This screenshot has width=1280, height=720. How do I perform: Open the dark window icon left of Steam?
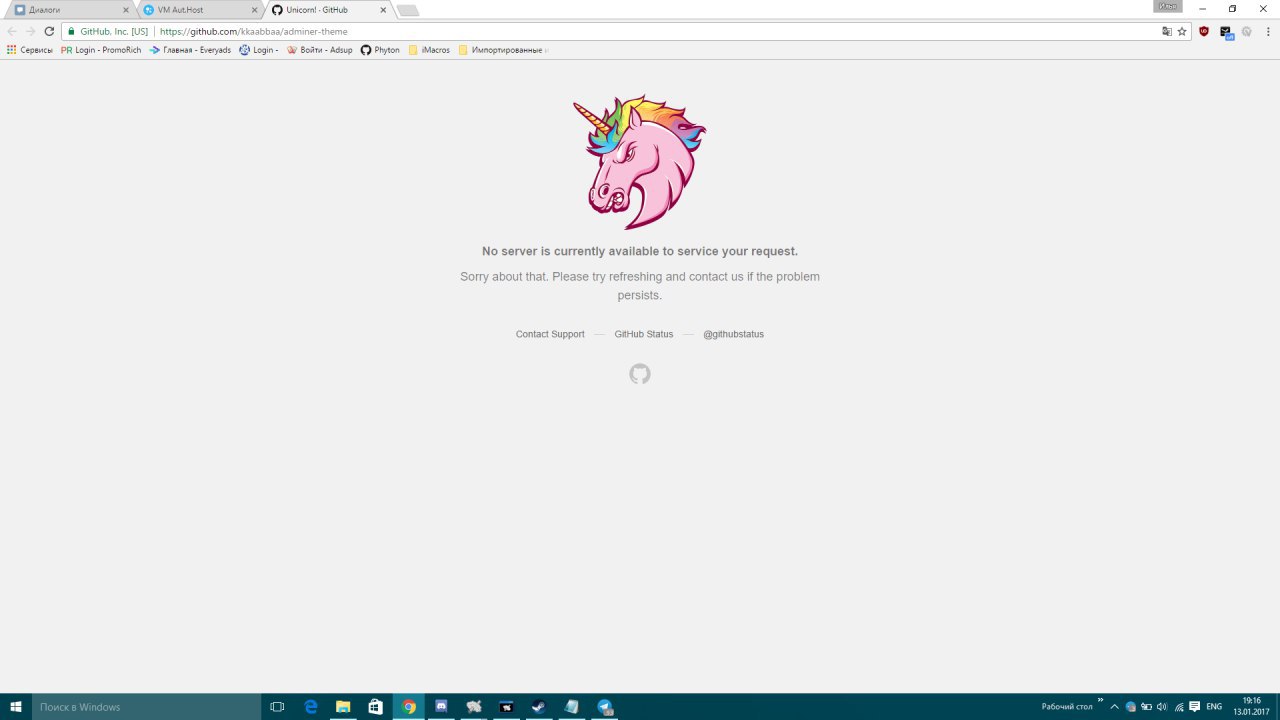pos(507,706)
